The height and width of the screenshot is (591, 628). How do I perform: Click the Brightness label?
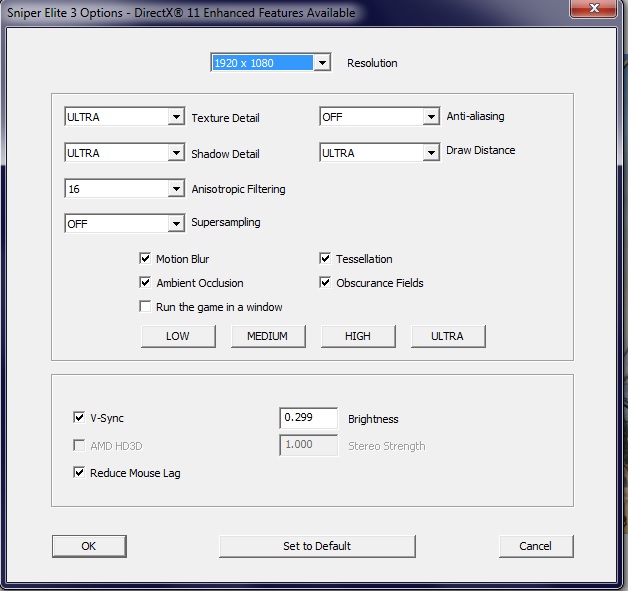(373, 419)
